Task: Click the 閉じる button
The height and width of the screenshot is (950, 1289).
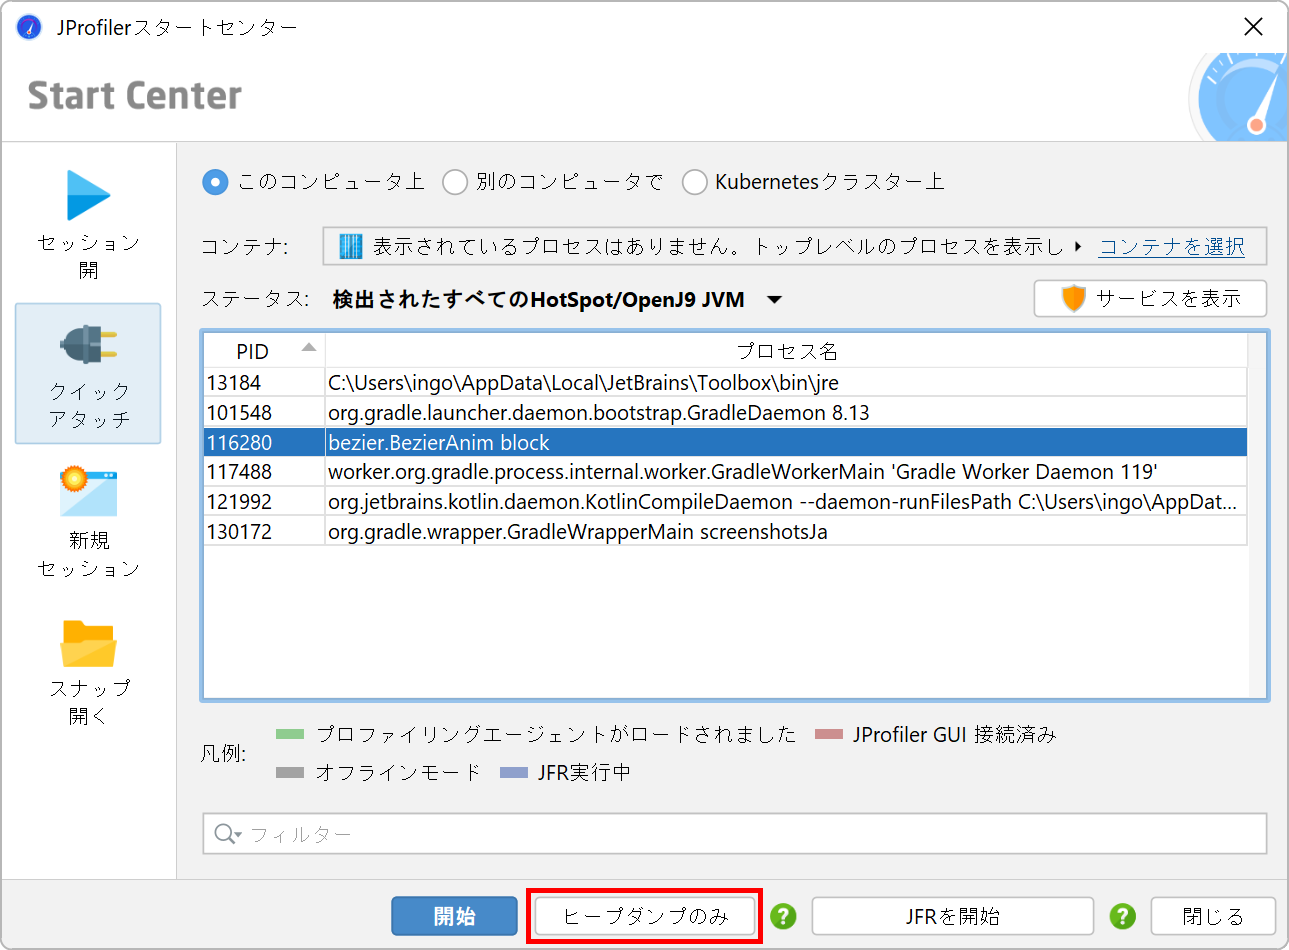Action: click(1213, 916)
